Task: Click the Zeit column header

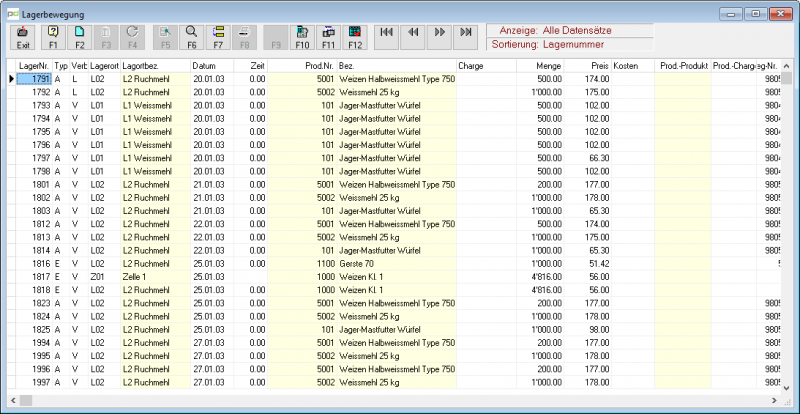Action: 251,66
